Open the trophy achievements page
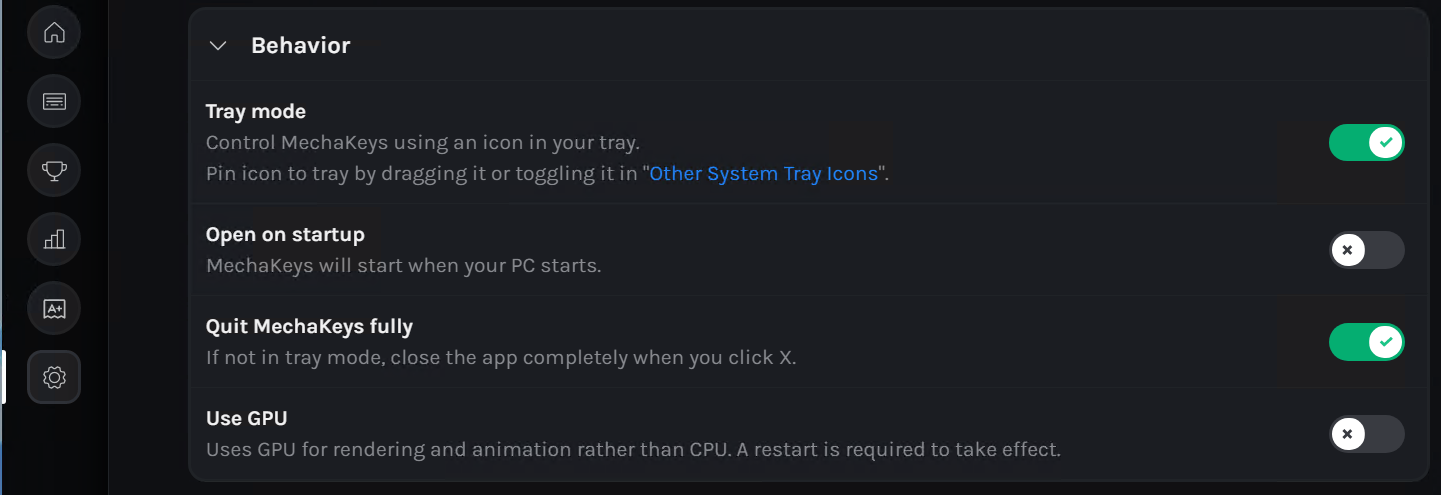The width and height of the screenshot is (1441, 495). click(x=54, y=170)
